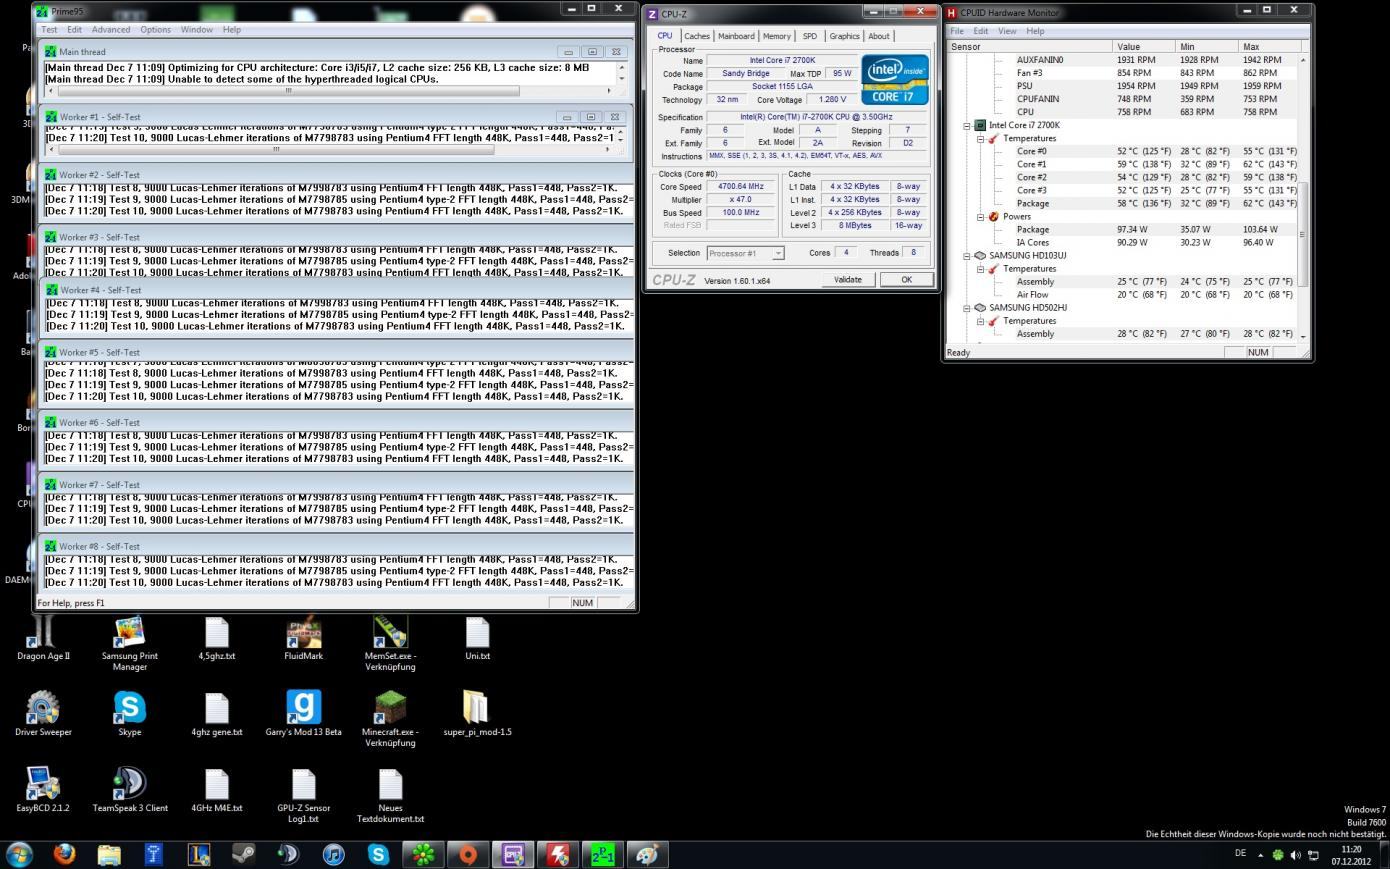
Task: Open the Samsung Print Manager desktop icon
Action: 130,645
